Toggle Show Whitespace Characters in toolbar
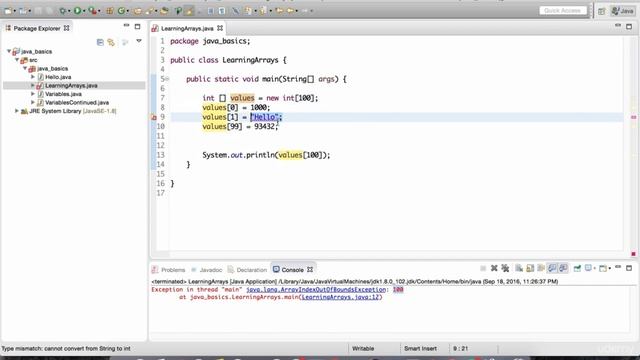This screenshot has width=640, height=360. [x=222, y=11]
